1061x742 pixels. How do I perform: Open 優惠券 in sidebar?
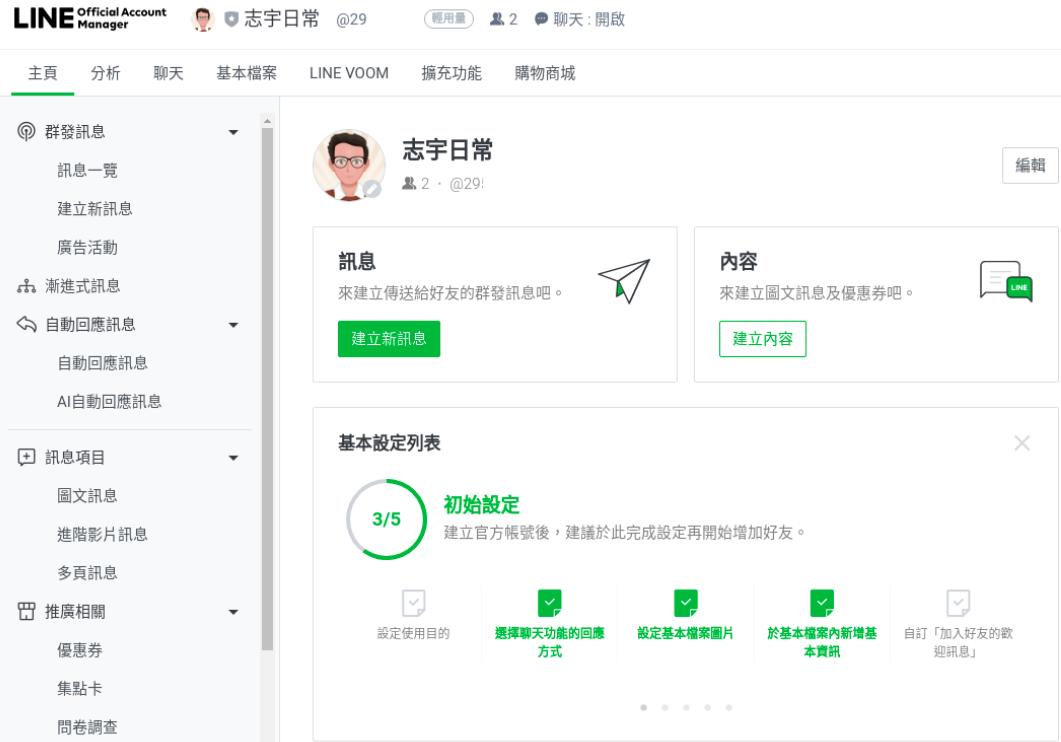(80, 650)
